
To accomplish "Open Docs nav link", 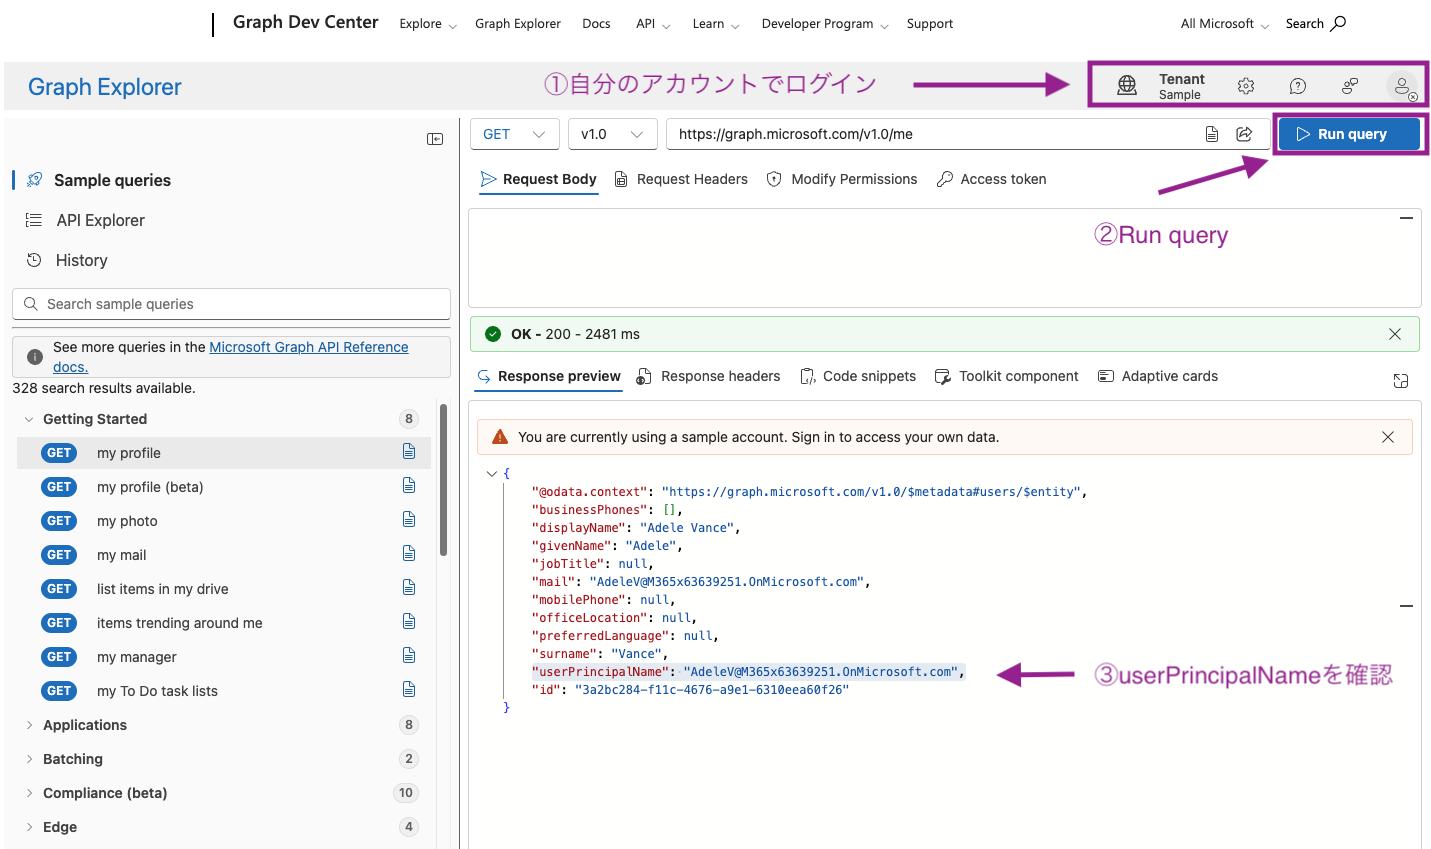I will [596, 24].
